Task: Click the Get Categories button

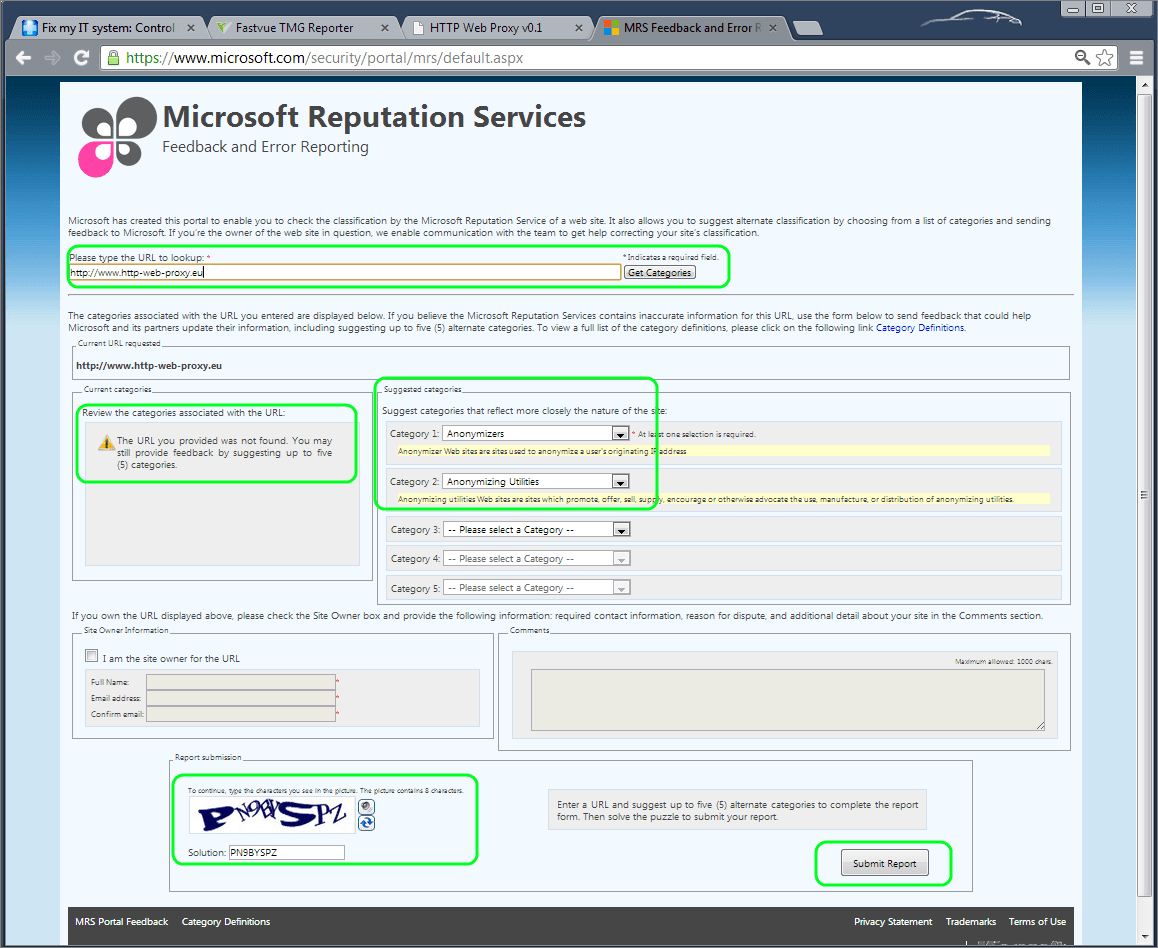Action: 659,272
